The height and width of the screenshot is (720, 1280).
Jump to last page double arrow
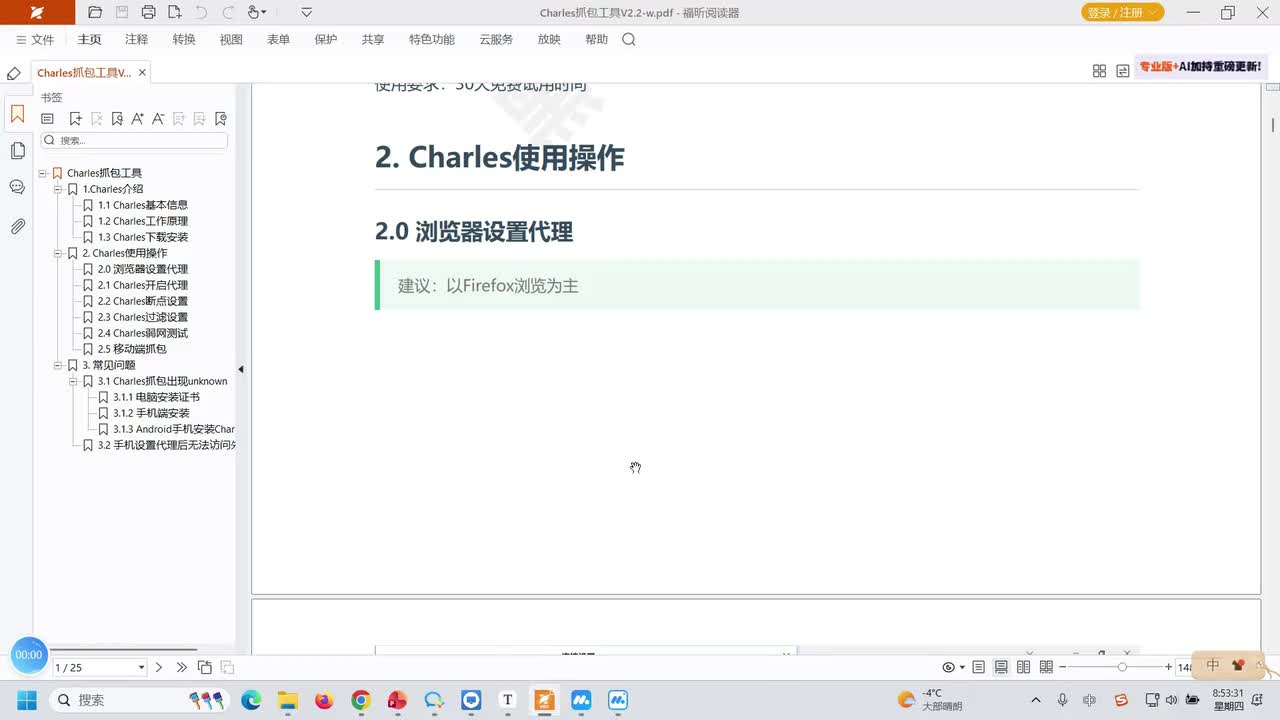point(181,667)
